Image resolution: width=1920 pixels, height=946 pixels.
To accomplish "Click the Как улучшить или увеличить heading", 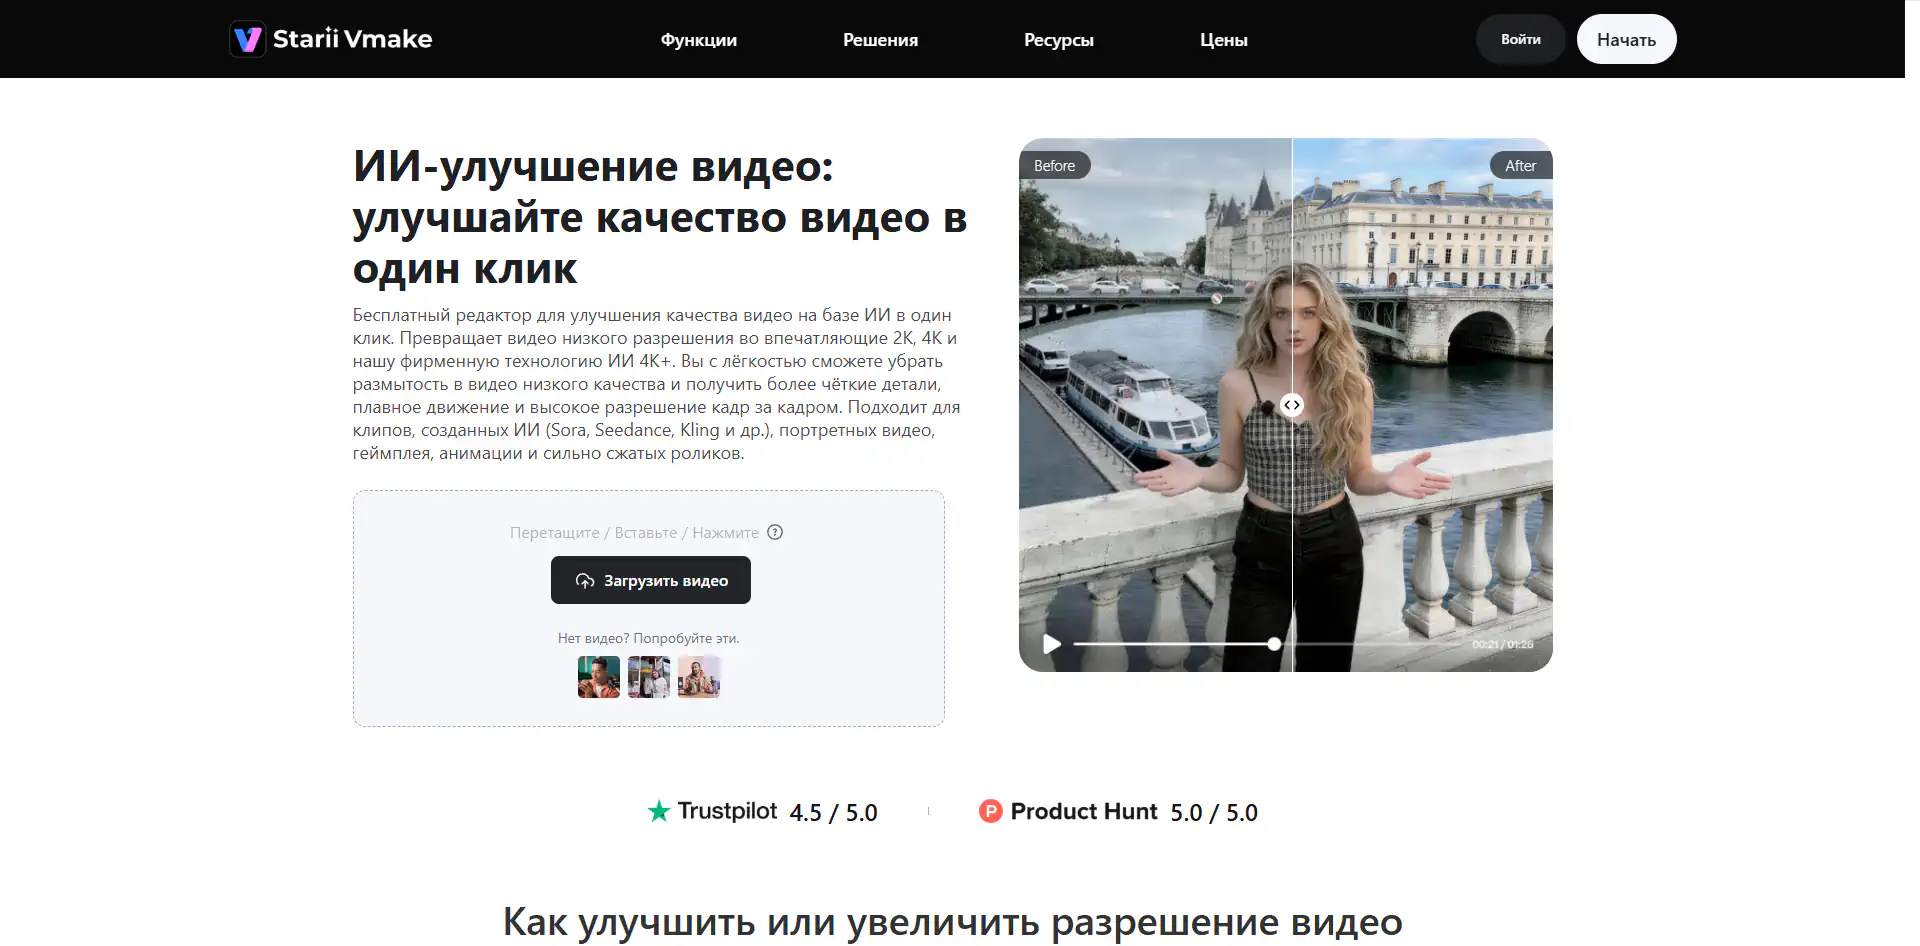I will coord(952,921).
